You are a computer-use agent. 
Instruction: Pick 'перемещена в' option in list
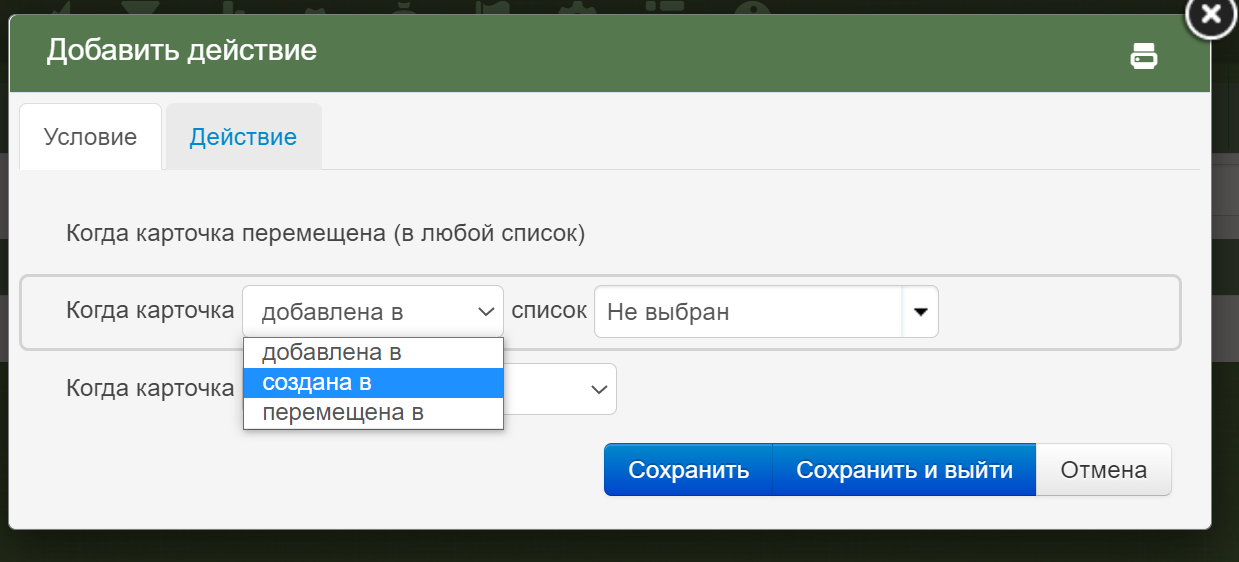(x=373, y=412)
